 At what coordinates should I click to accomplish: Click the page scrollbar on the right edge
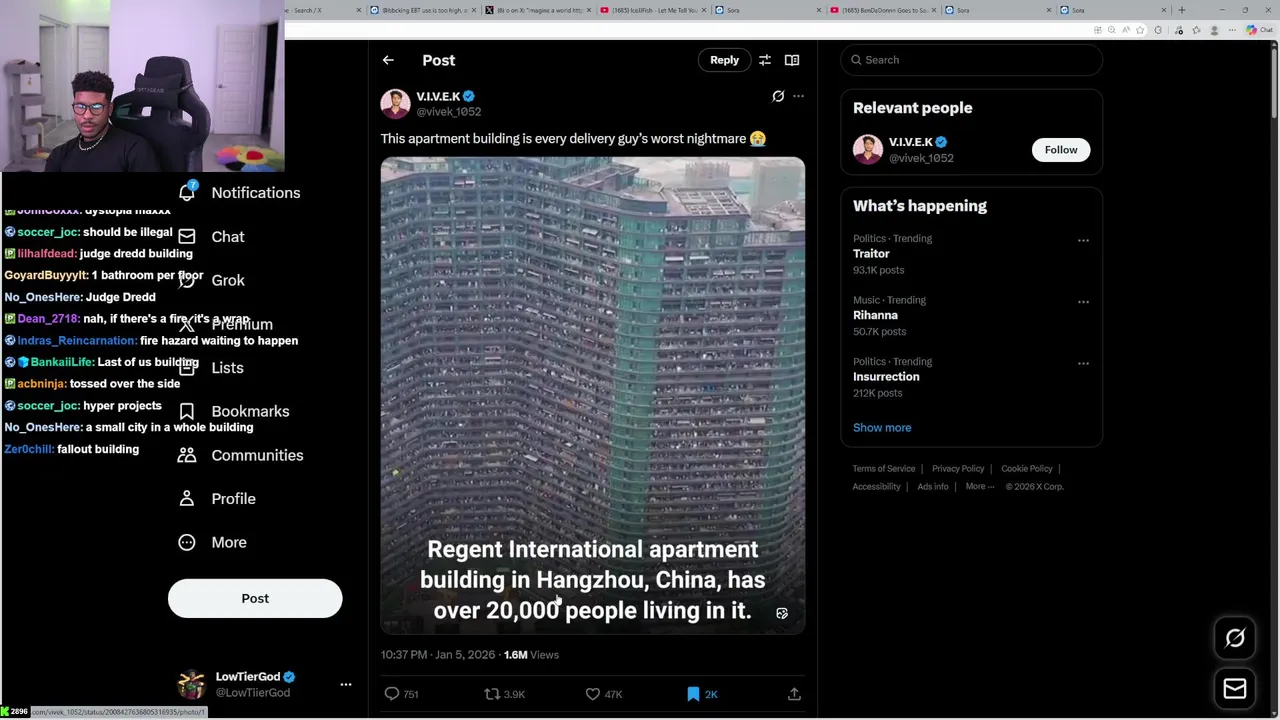pyautogui.click(x=1273, y=85)
